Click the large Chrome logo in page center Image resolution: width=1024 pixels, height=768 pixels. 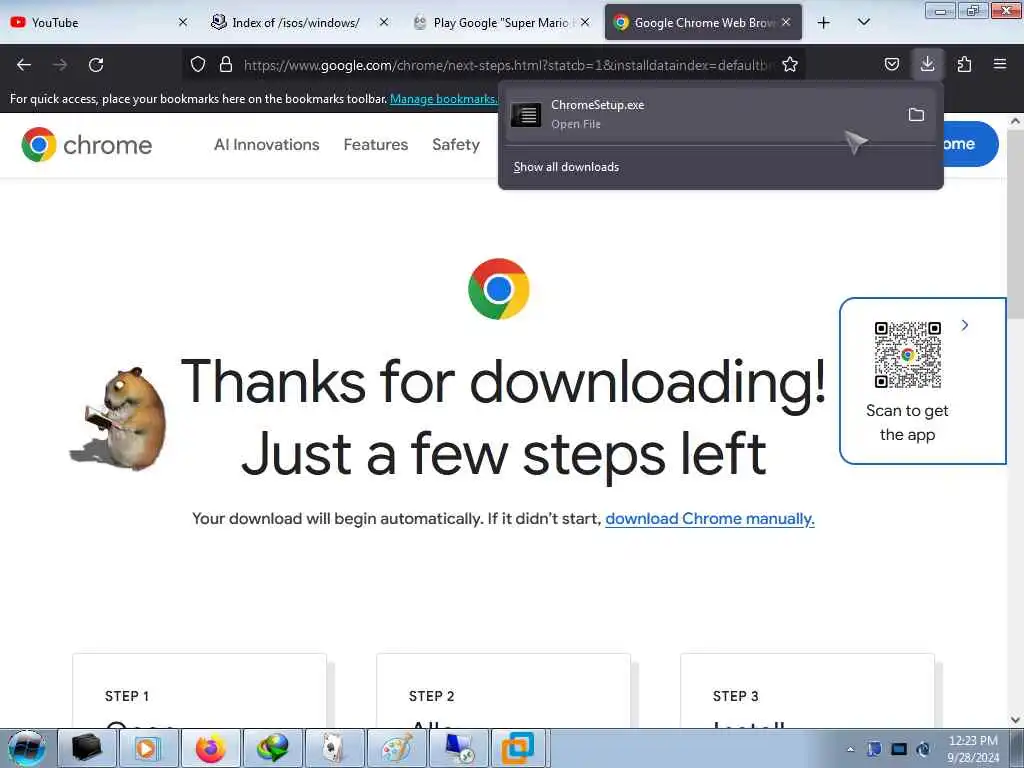point(499,289)
